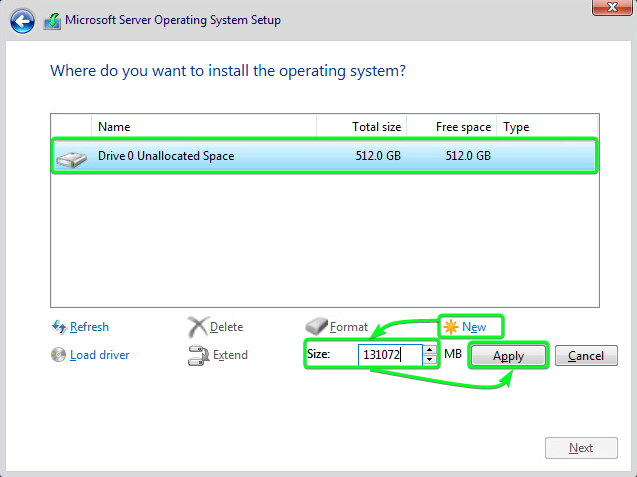This screenshot has height=477, width=637.
Task: Increase size with the up spinner arrow
Action: point(430,349)
